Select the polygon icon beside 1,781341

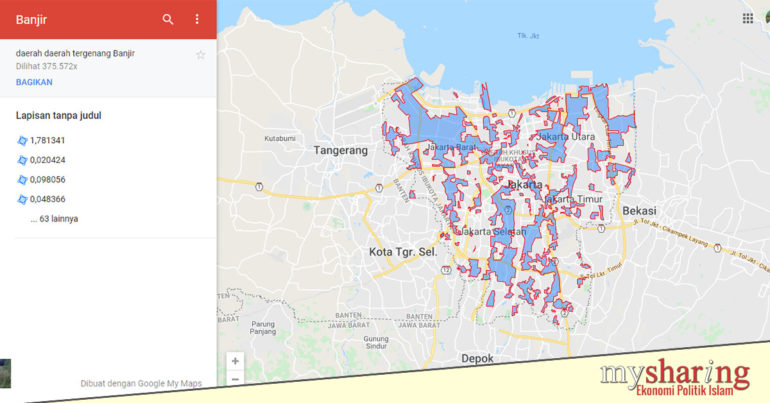[x=22, y=140]
